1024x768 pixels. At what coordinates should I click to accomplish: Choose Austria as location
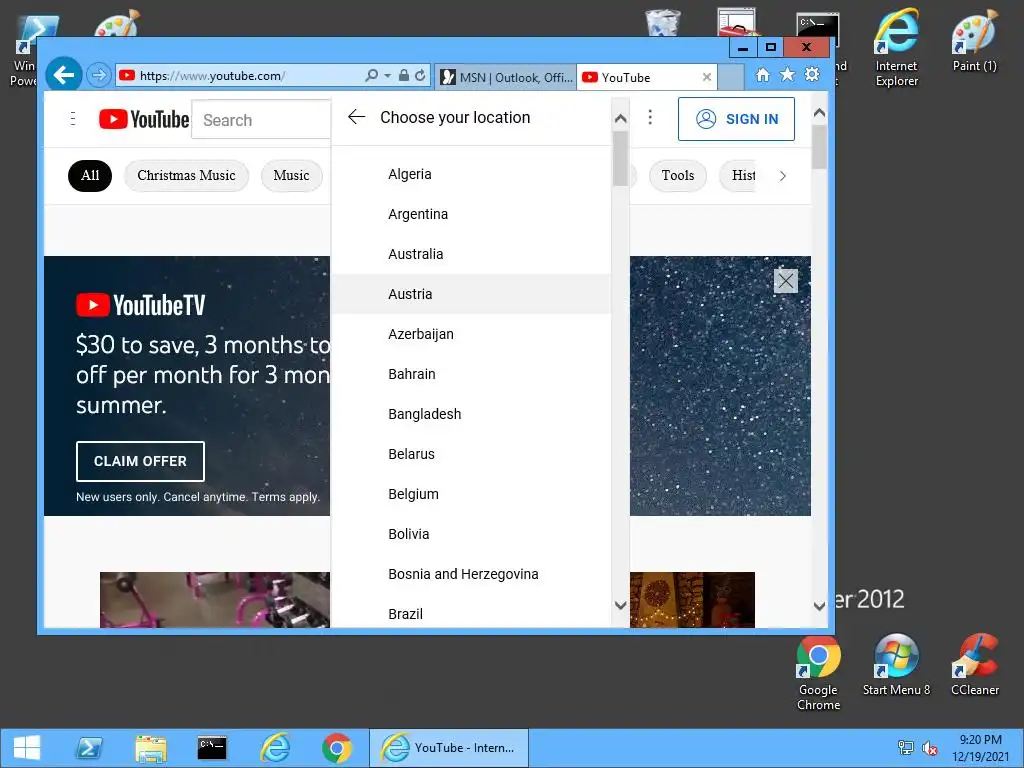[x=471, y=294]
